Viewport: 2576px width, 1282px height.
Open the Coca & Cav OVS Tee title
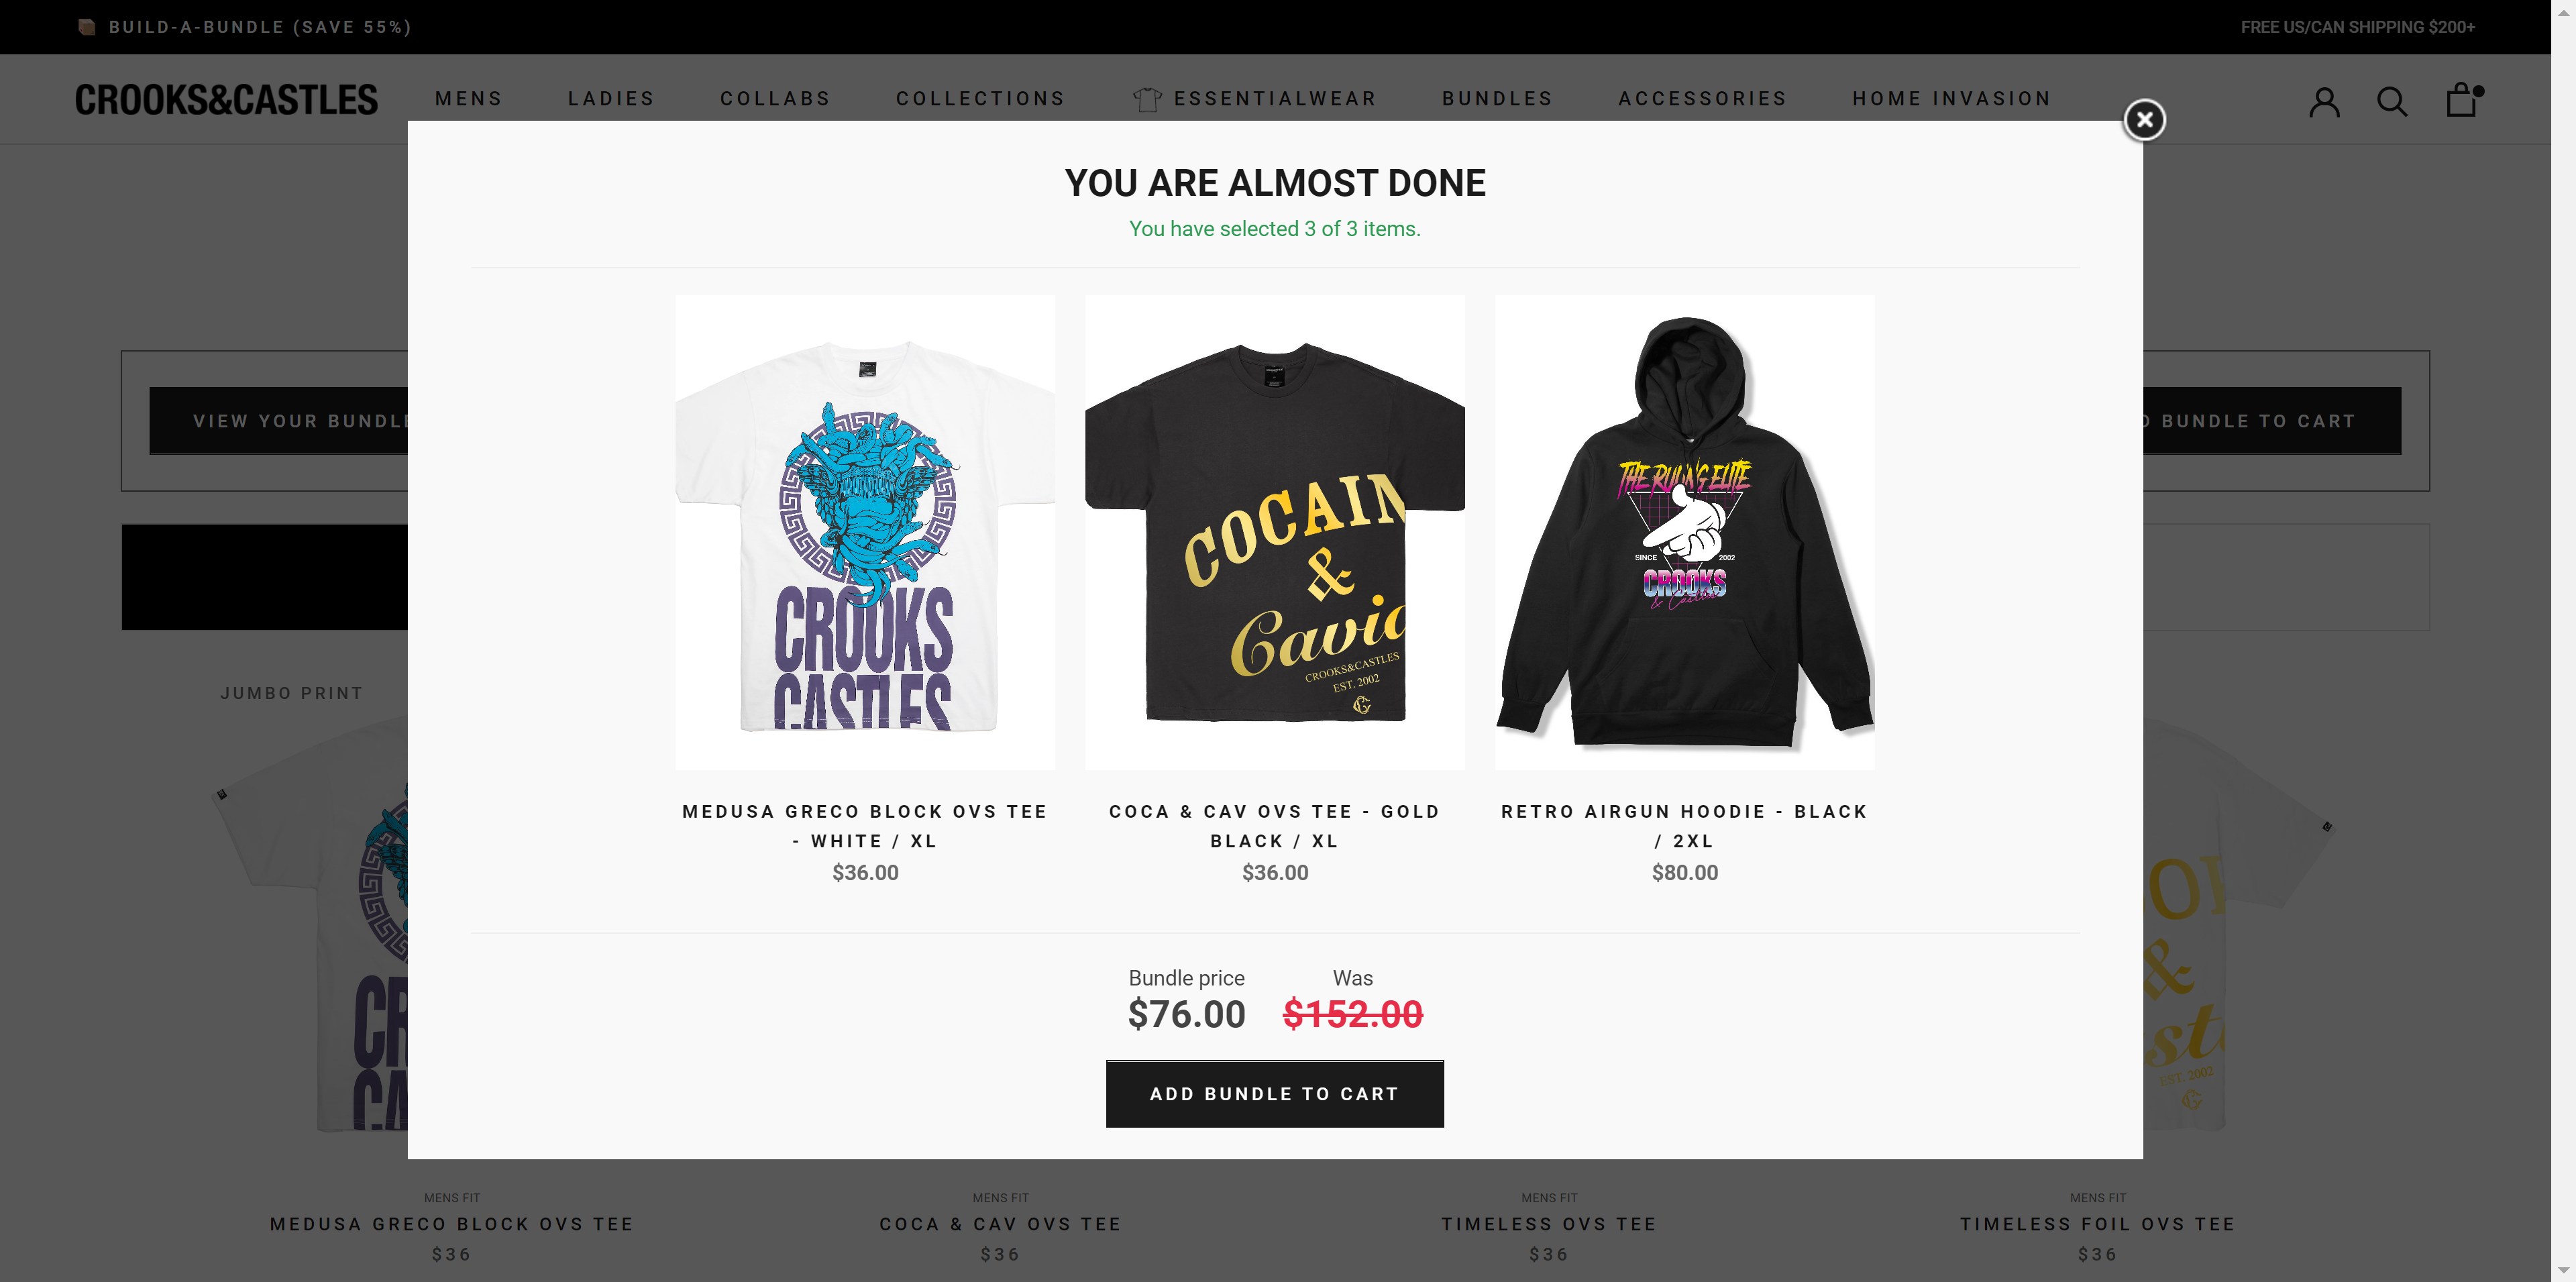click(x=1000, y=1224)
